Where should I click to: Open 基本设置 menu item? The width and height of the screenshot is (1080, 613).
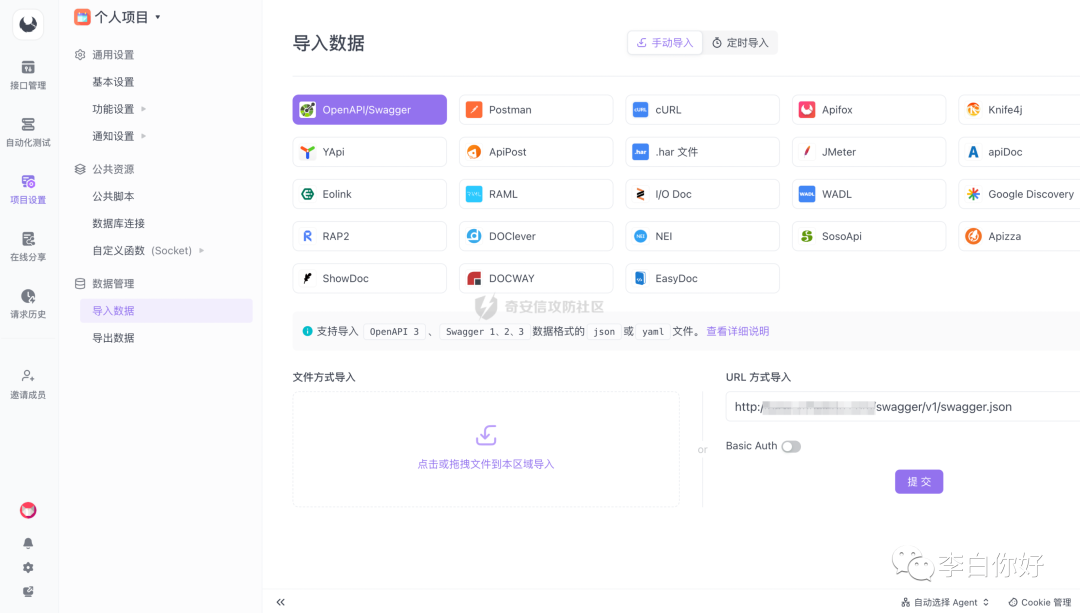114,82
